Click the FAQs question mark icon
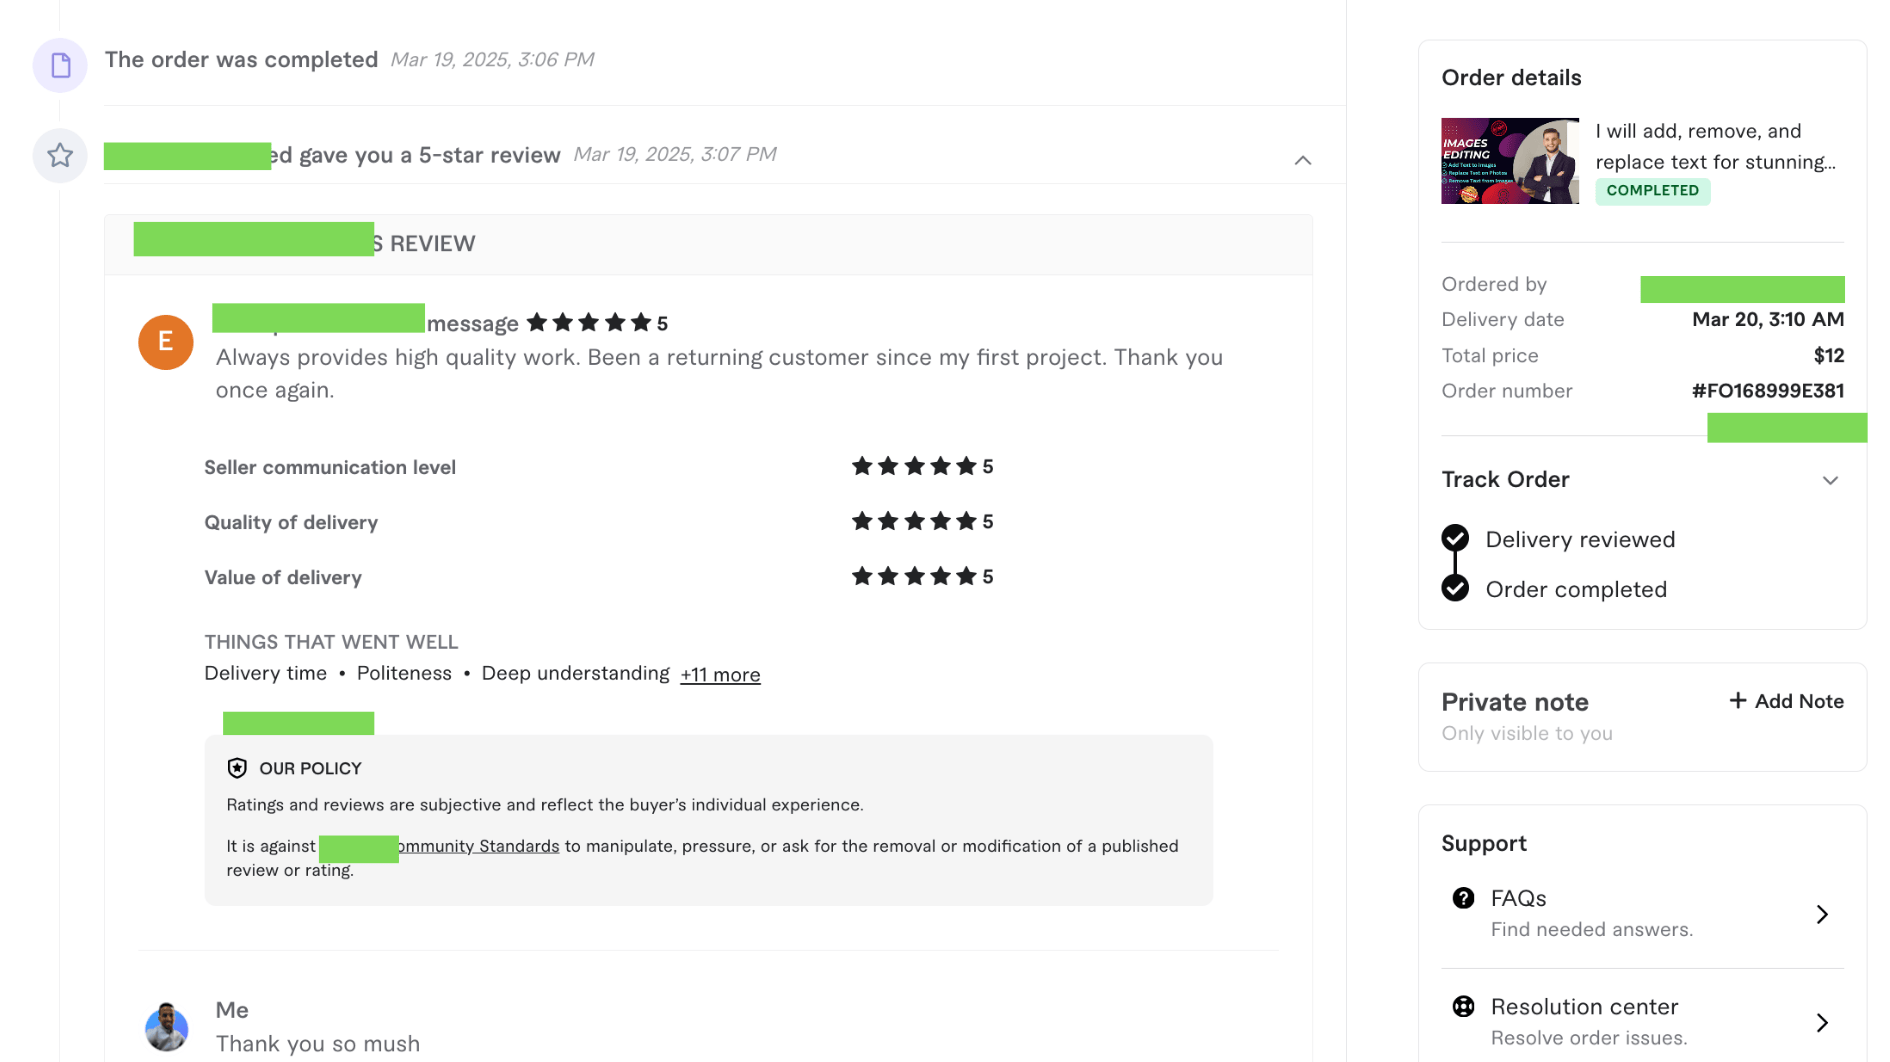1890x1062 pixels. pos(1463,898)
